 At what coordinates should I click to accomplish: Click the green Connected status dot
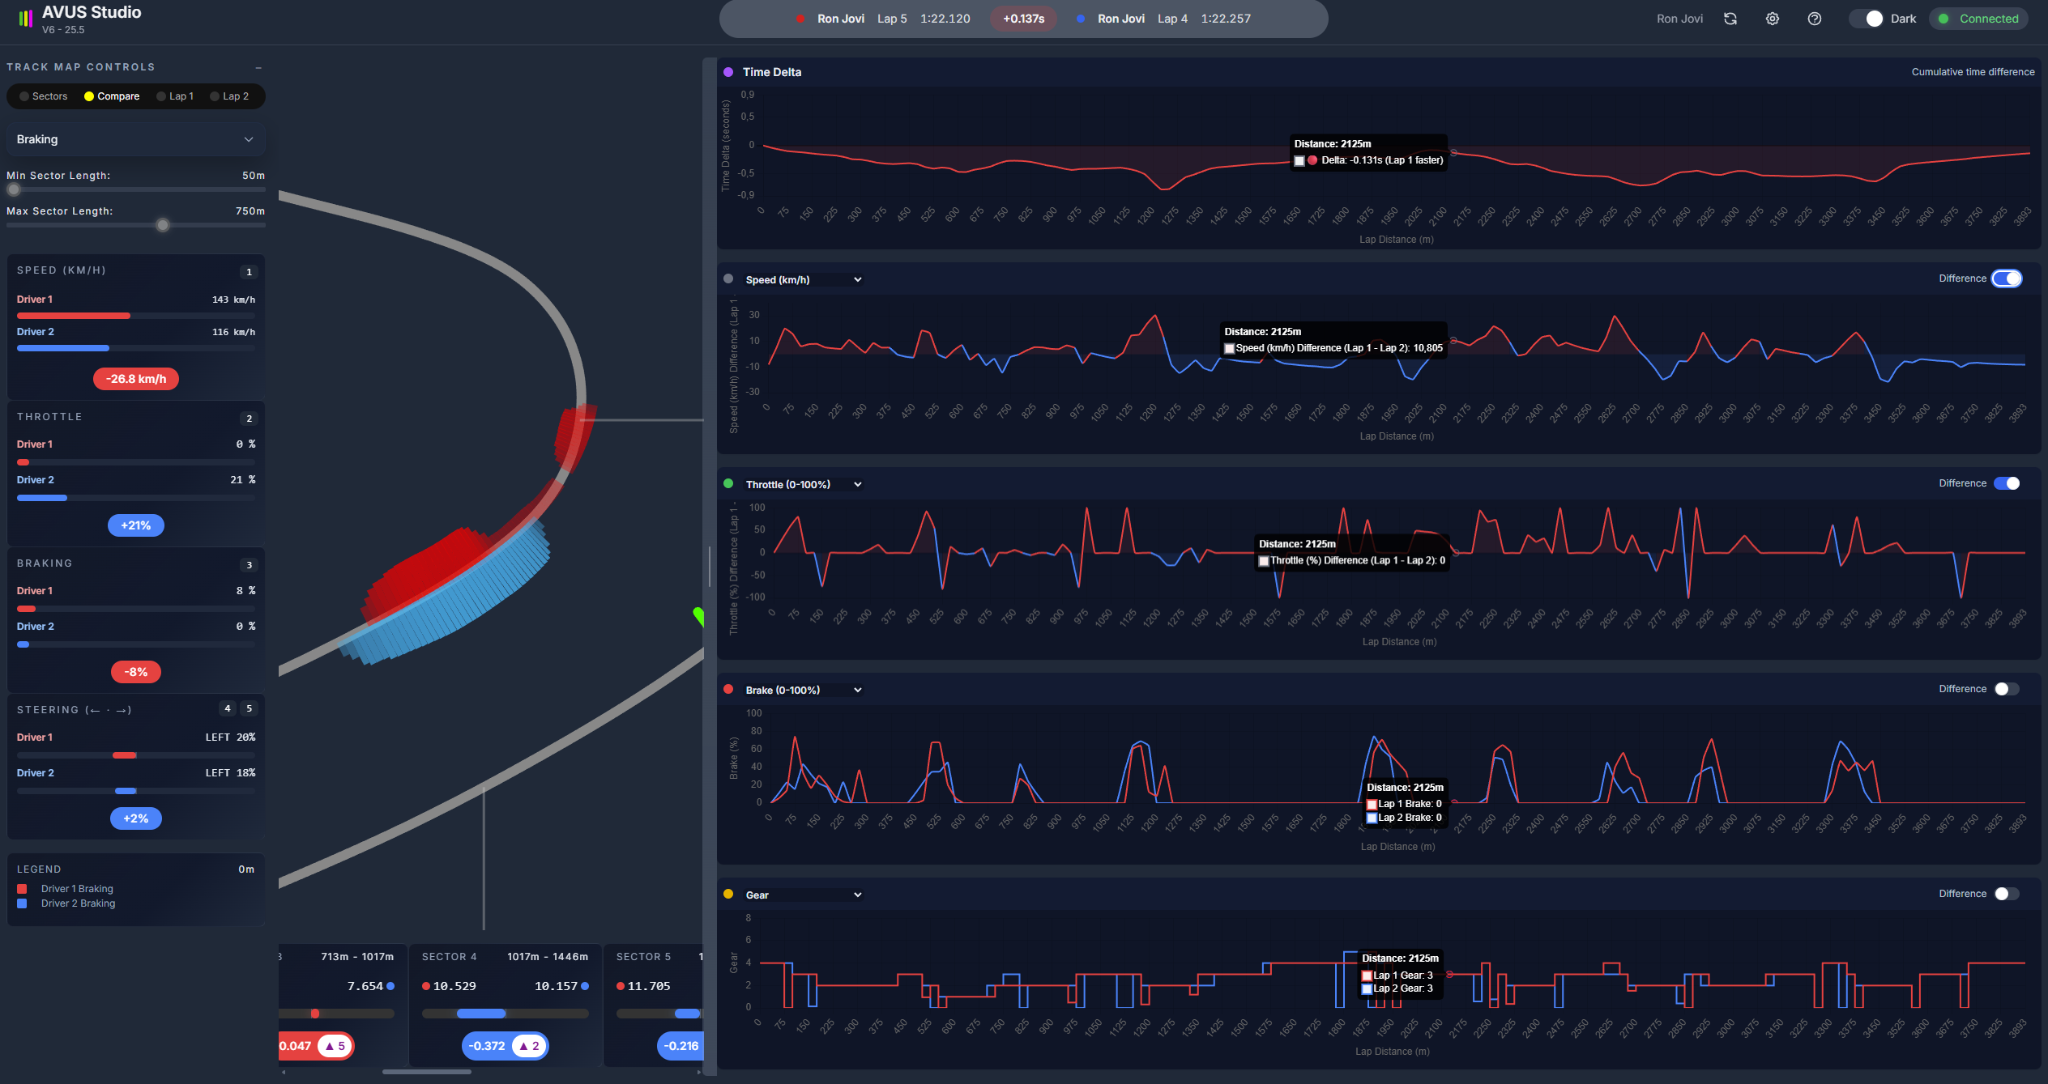(1943, 19)
